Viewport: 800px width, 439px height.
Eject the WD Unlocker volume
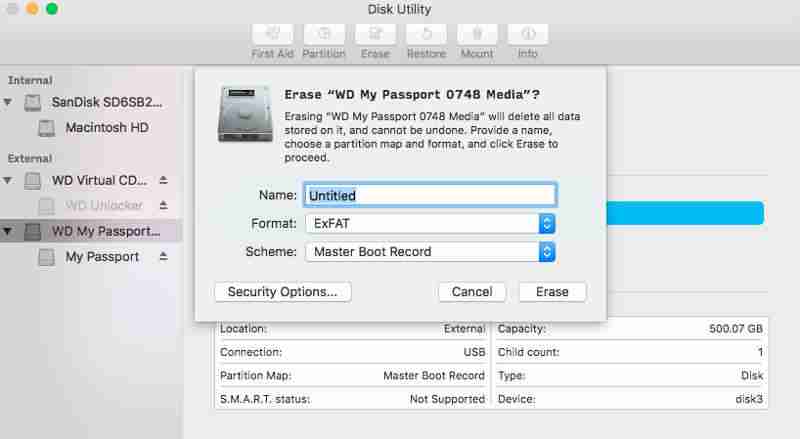(163, 205)
